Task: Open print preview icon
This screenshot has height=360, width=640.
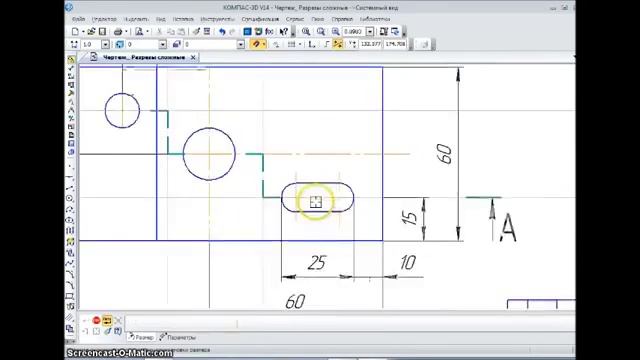Action: 139,31
